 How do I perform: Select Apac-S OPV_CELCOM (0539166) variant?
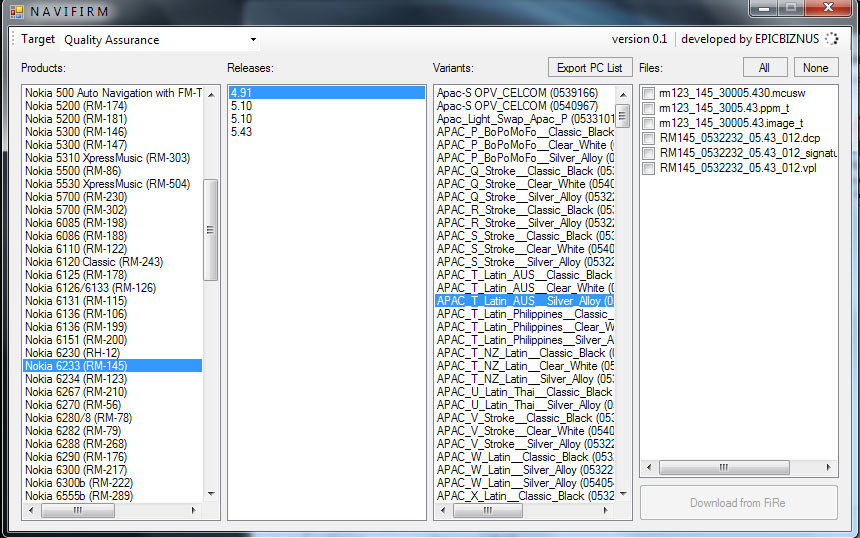525,93
